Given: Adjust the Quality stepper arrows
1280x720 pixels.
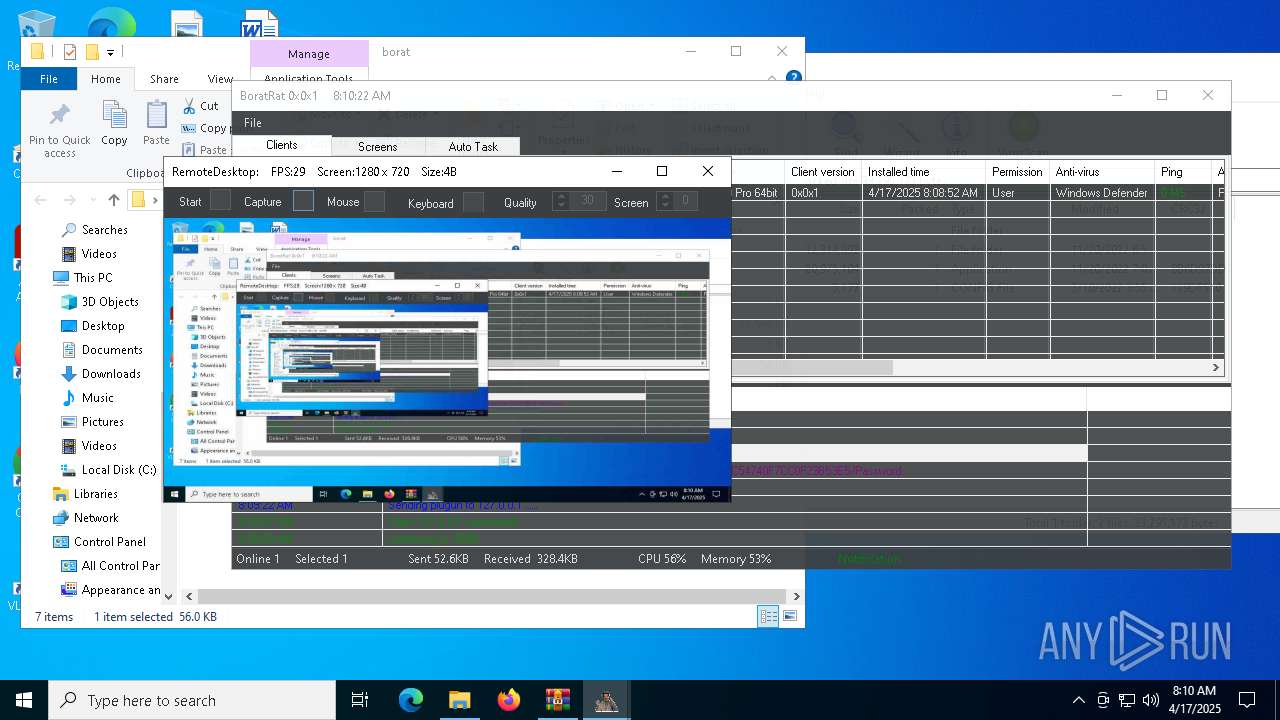Looking at the screenshot, I should click(561, 201).
